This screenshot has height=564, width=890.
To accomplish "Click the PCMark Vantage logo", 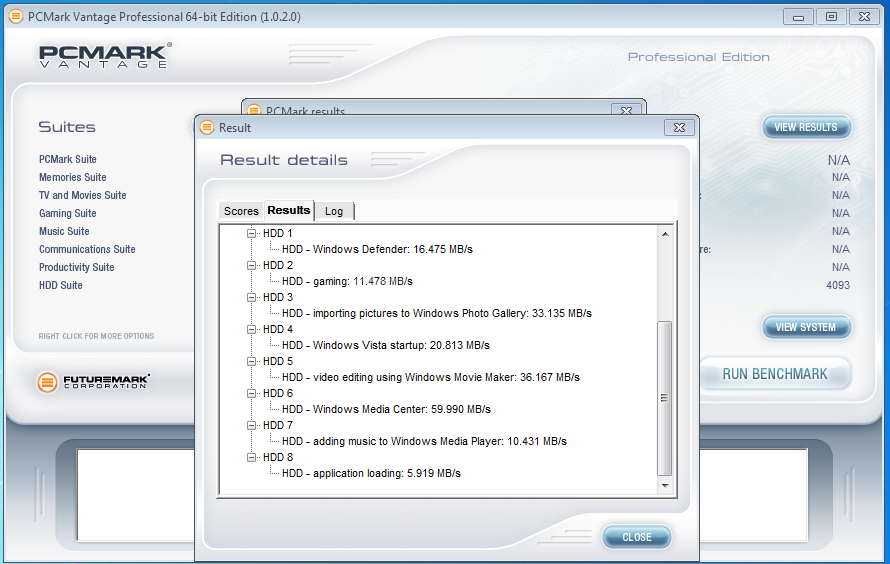I will coord(104,56).
